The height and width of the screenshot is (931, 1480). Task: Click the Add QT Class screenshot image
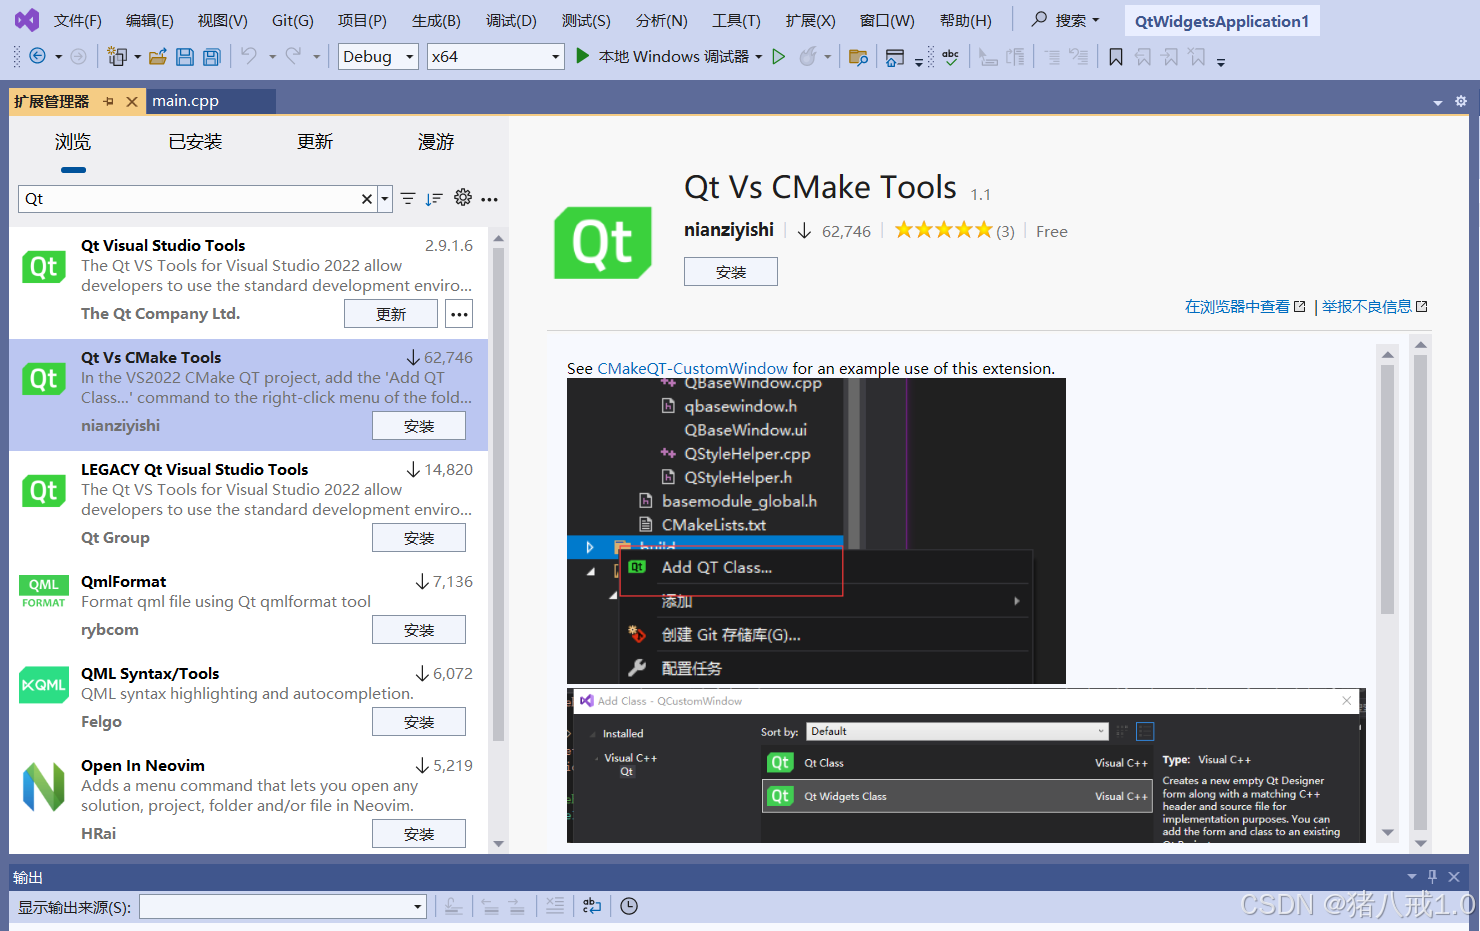click(816, 530)
